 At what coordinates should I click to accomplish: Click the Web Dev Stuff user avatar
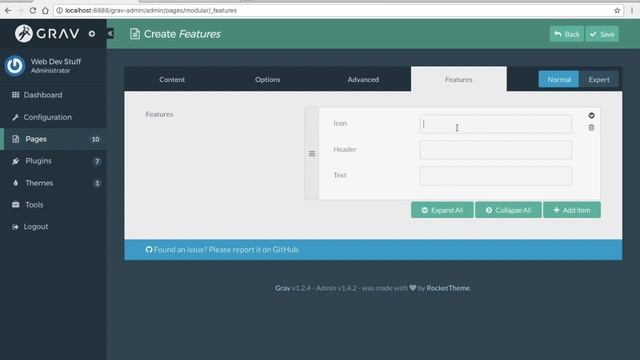point(15,66)
